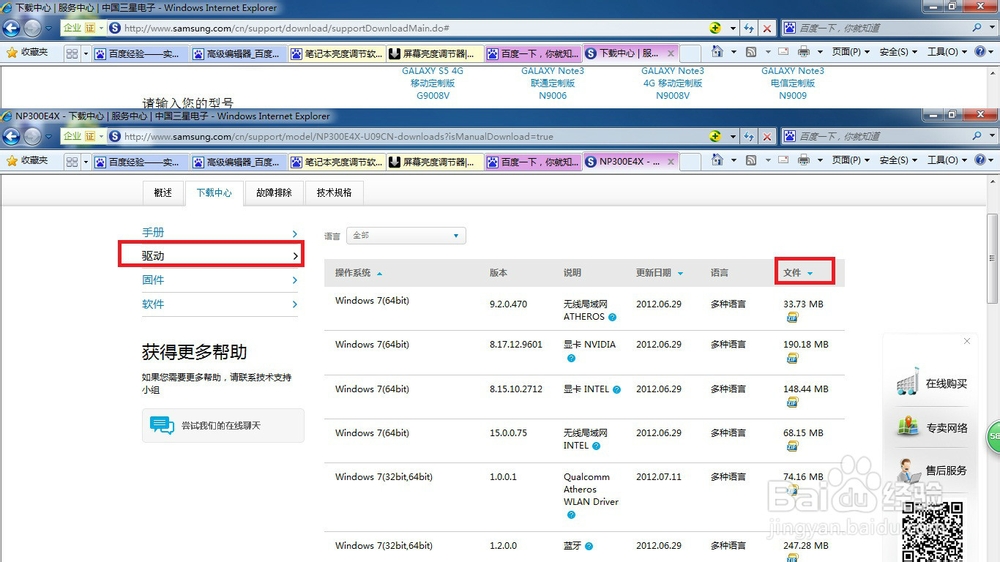This screenshot has height=562, width=1000.
Task: Click Forward button in front NP300E4X window
Action: click(x=33, y=137)
